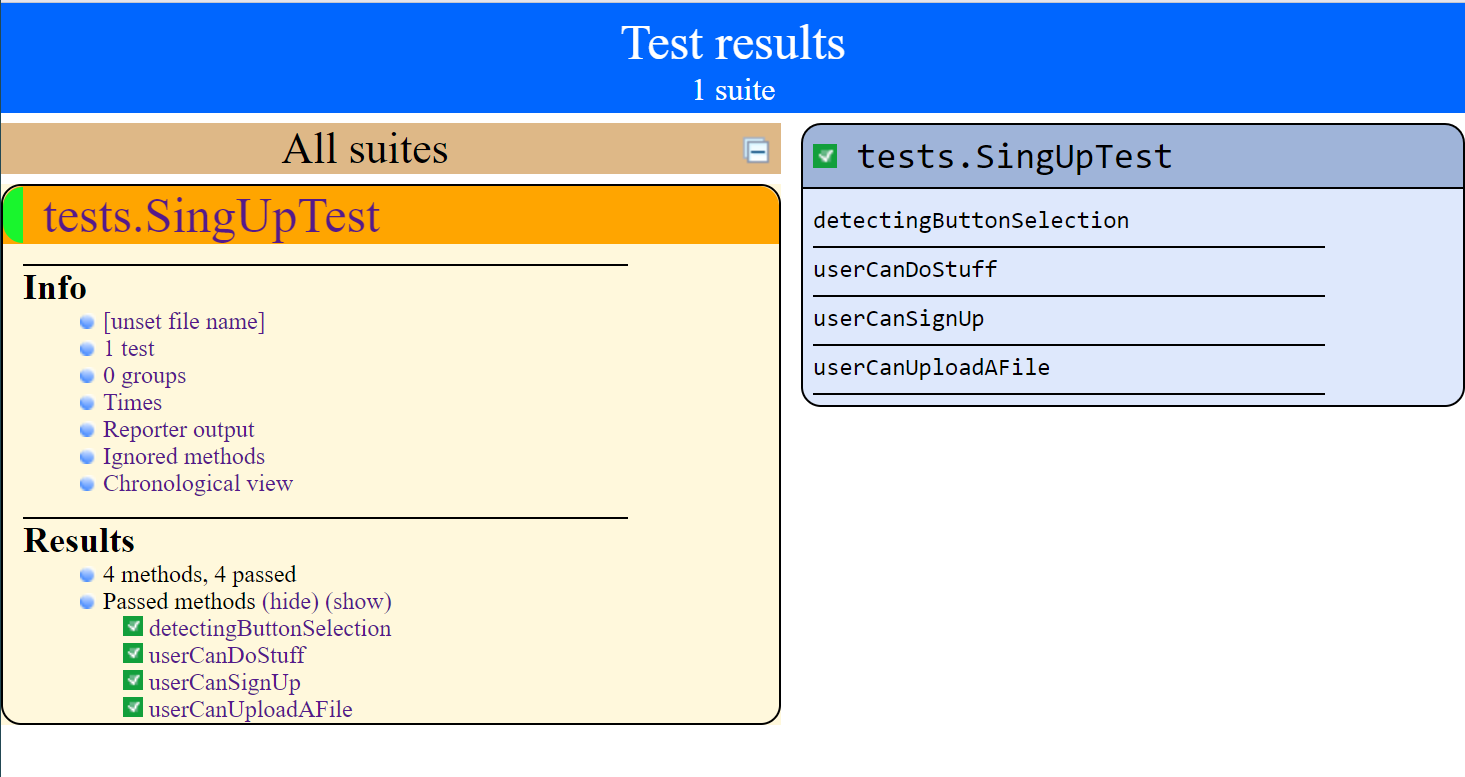Click green check icon next to userCanUploadAFile
Viewport: 1465px width, 777px height.
point(133,708)
